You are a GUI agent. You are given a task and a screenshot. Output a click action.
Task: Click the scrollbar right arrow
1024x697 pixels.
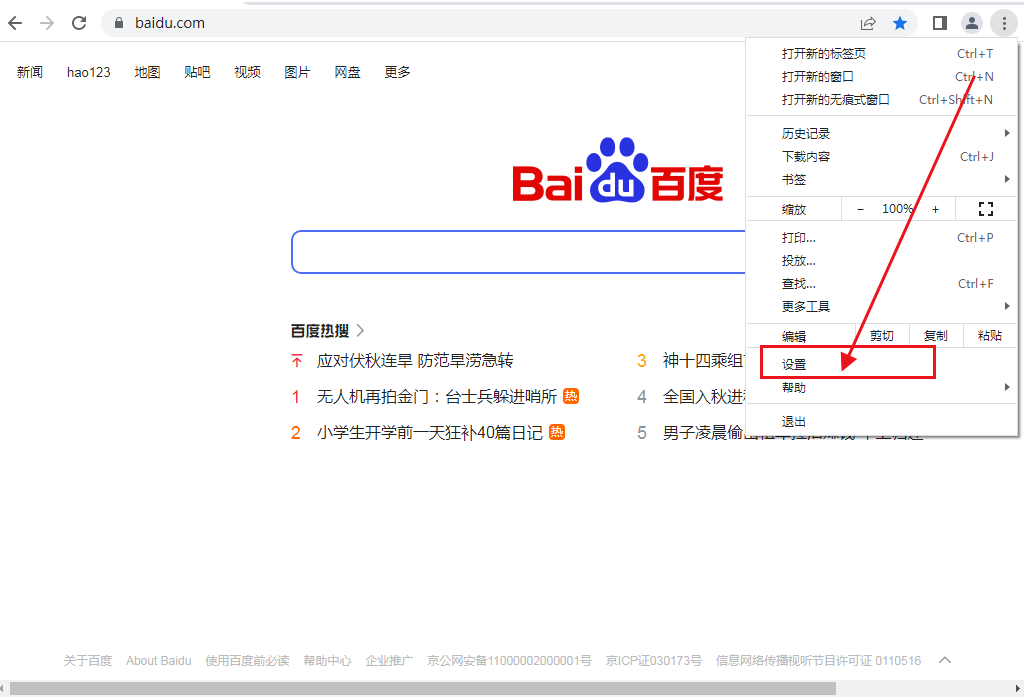pos(1017,689)
